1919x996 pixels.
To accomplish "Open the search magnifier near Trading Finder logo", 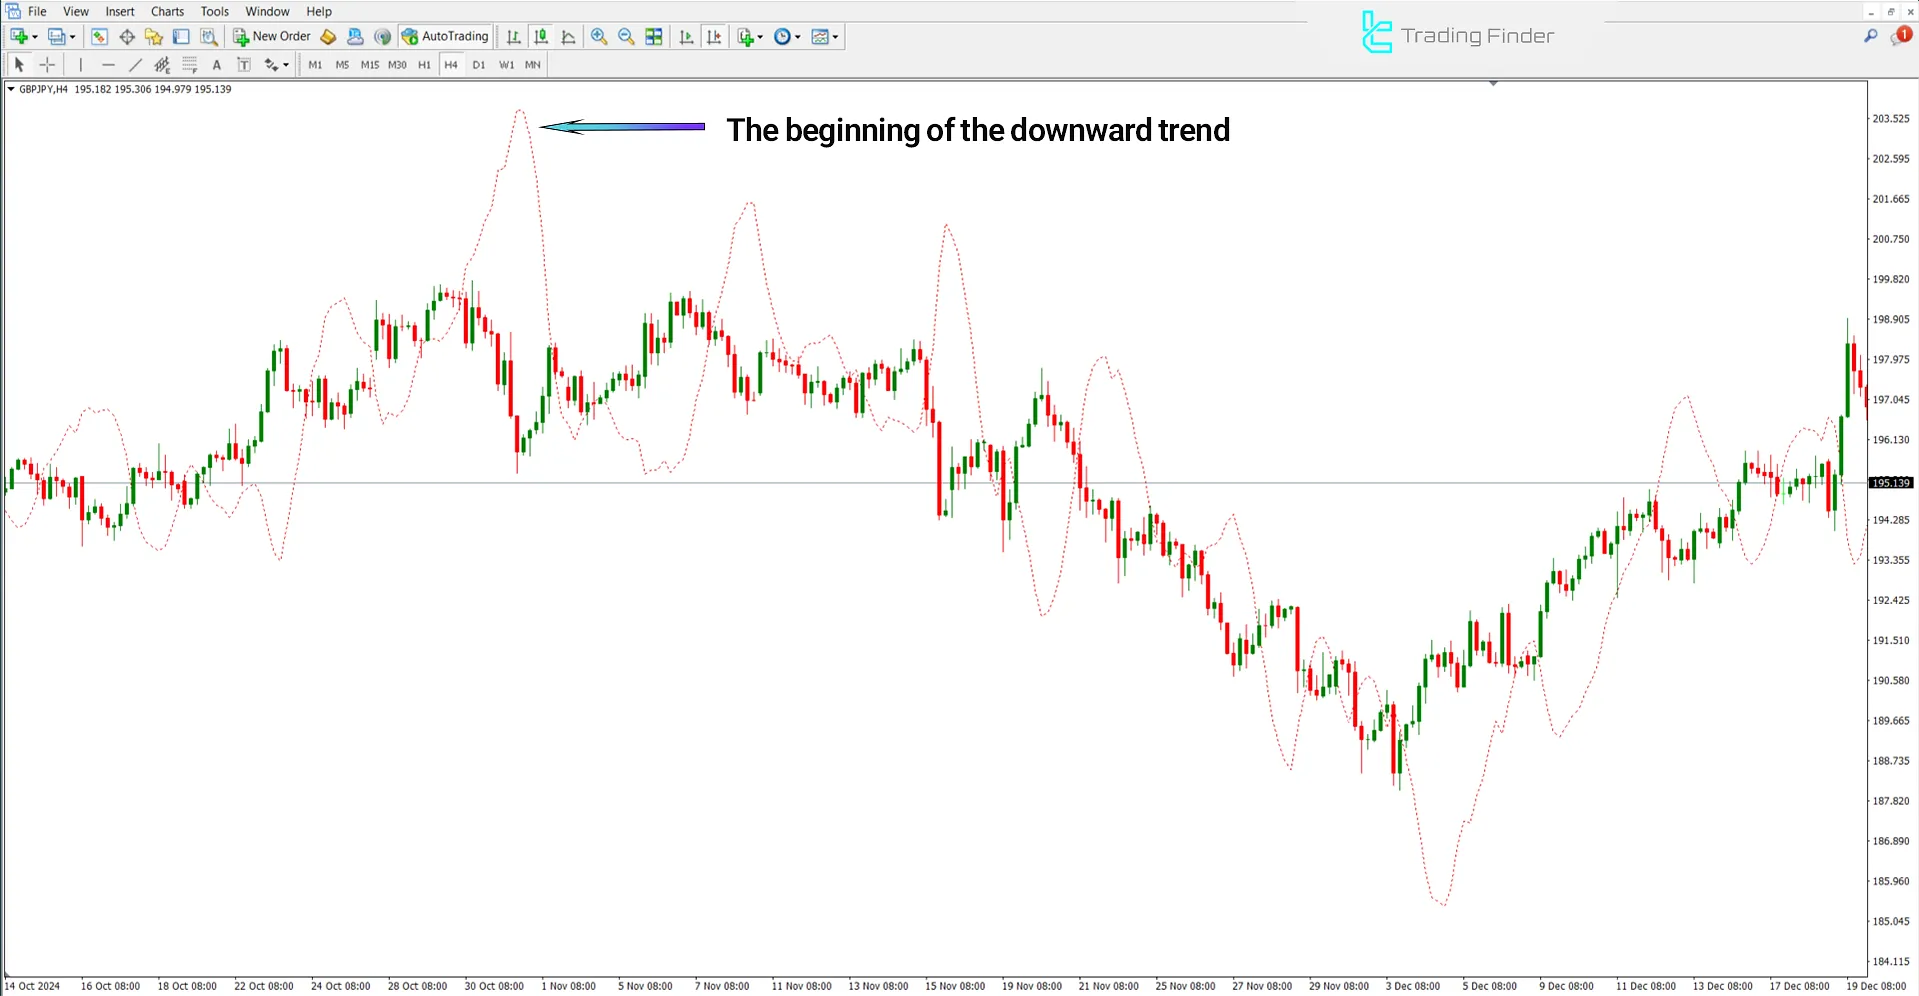I will pos(1870,34).
